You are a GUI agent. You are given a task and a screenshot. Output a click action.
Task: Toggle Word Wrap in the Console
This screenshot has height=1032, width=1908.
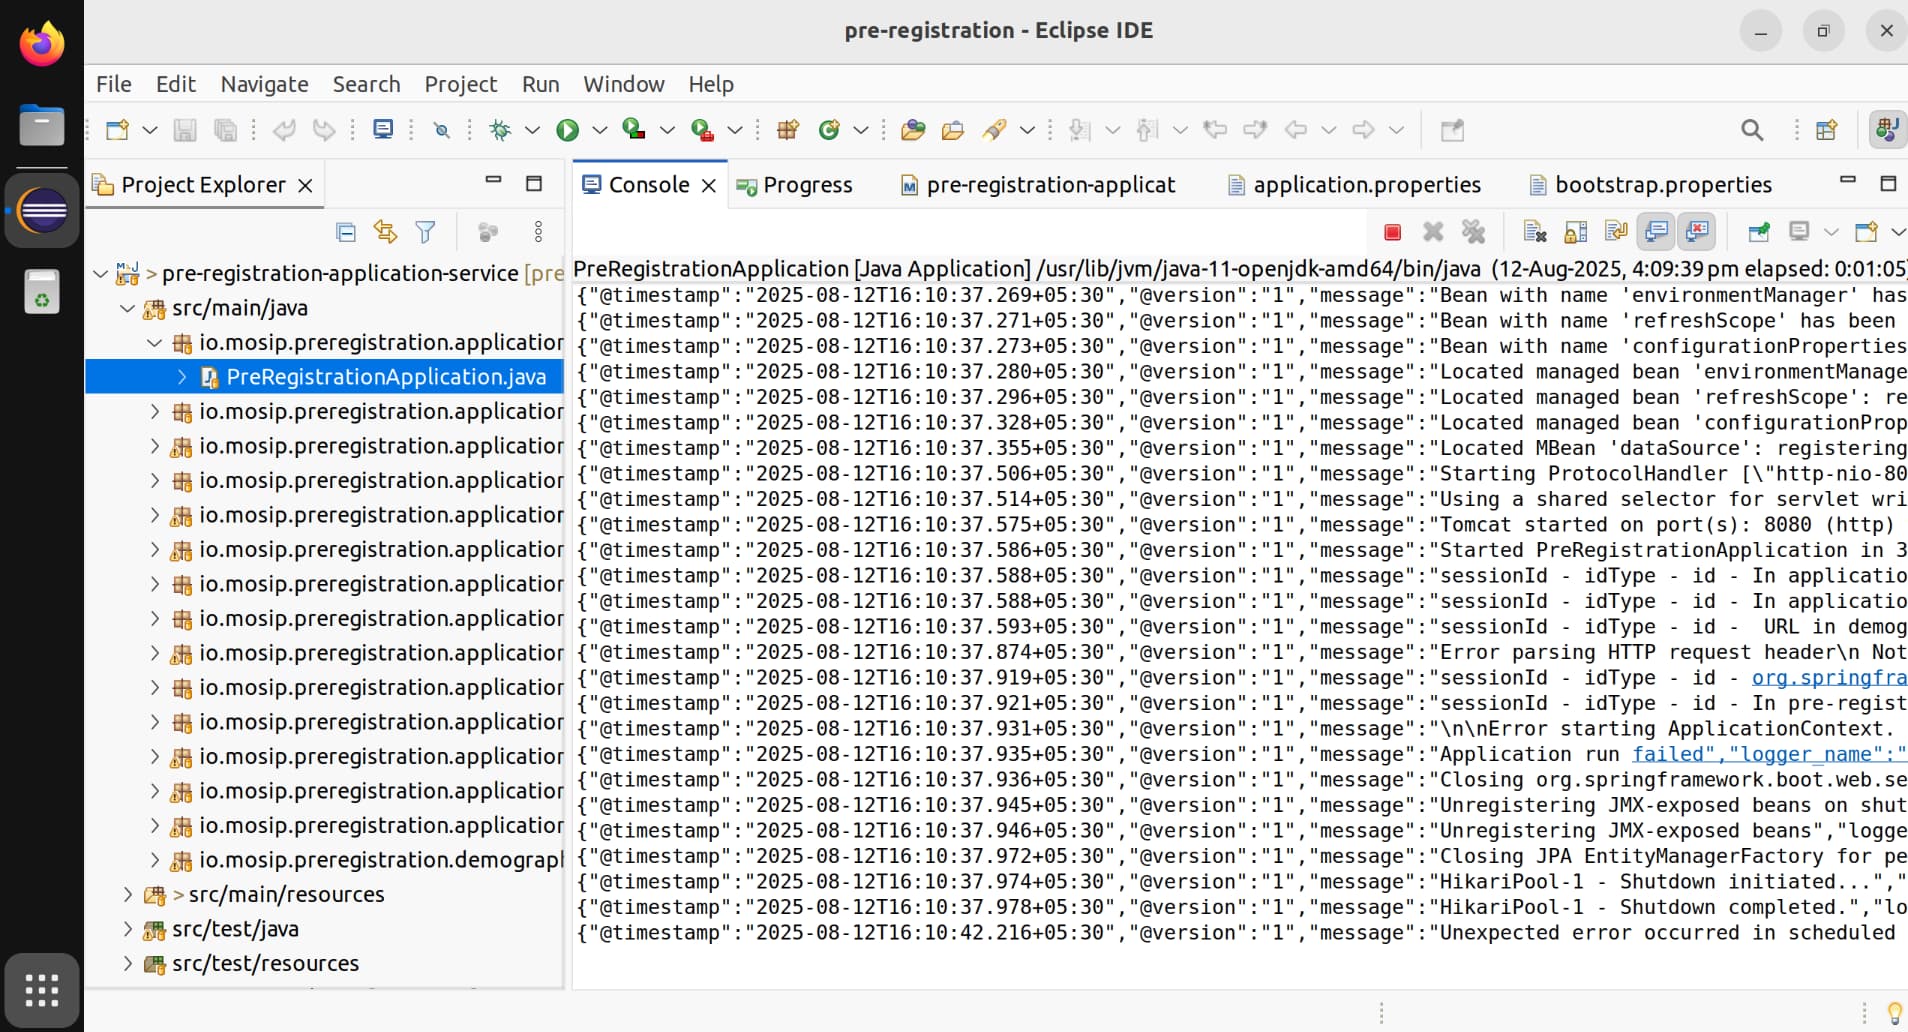[x=1616, y=233]
